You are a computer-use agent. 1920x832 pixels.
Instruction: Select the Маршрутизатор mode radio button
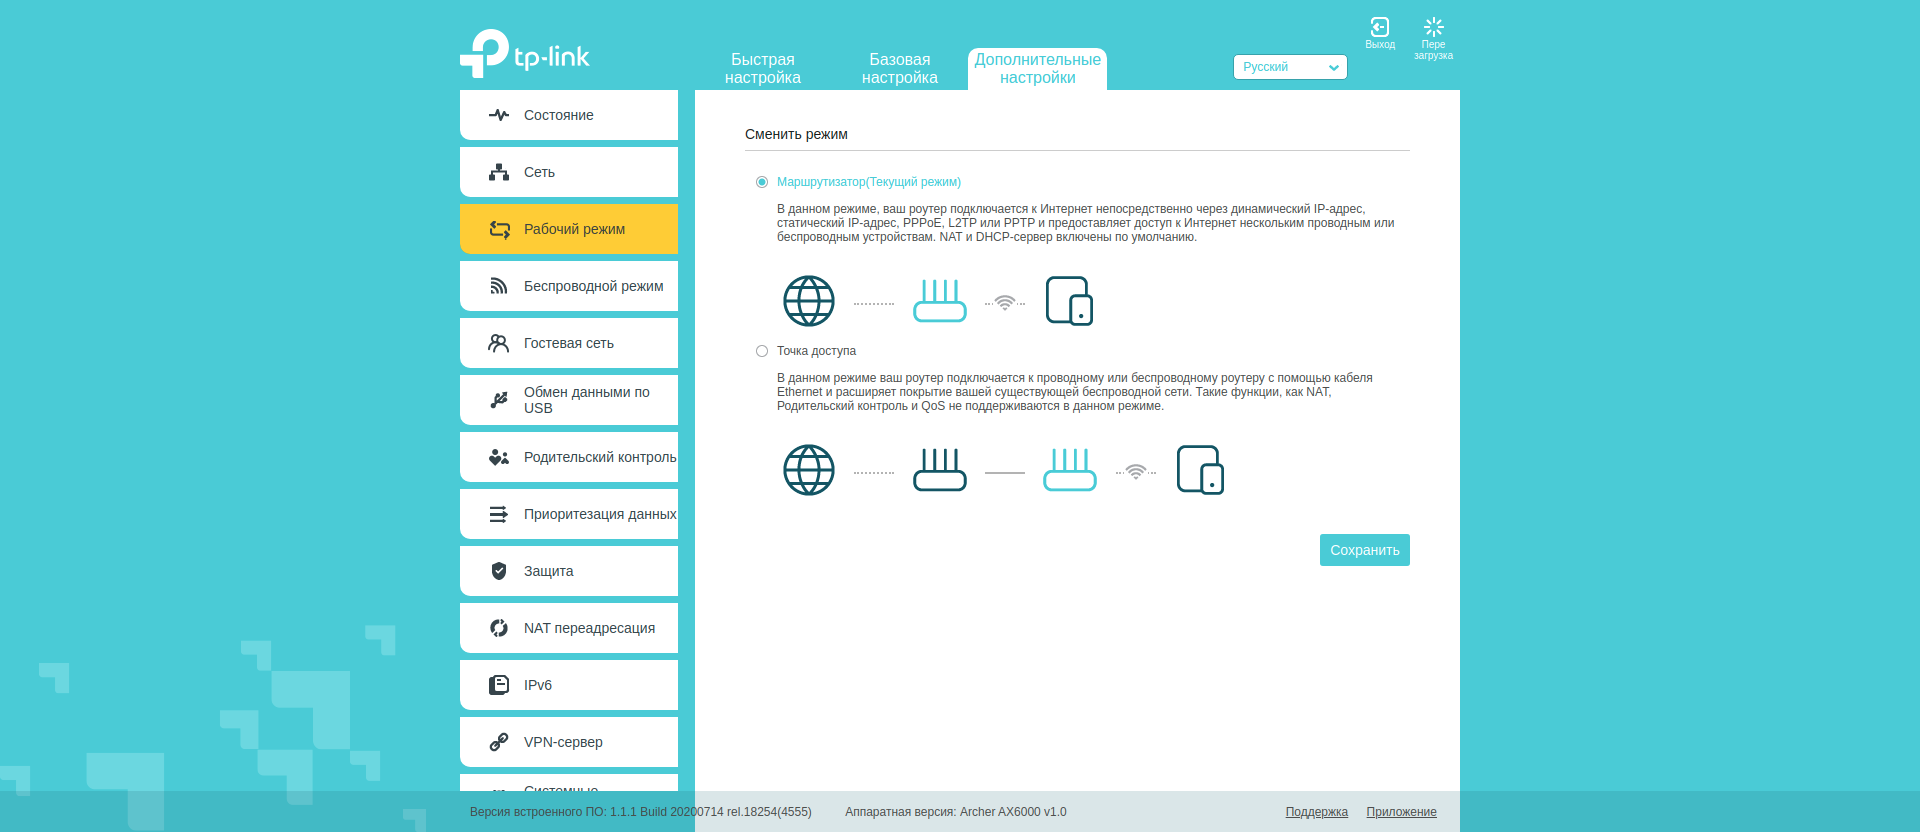[762, 182]
